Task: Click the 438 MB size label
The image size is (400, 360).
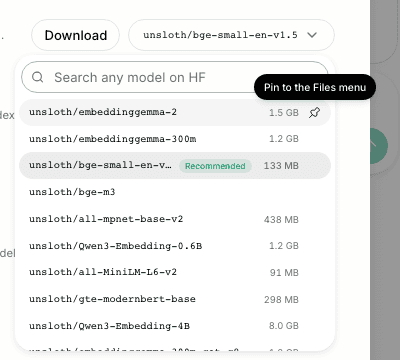Action: (281, 220)
